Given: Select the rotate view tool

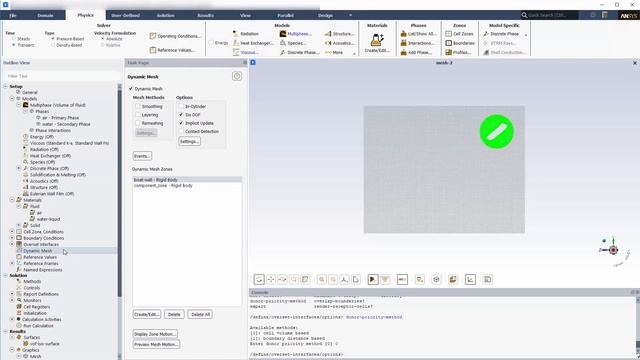Looking at the screenshot, I should pos(259,279).
